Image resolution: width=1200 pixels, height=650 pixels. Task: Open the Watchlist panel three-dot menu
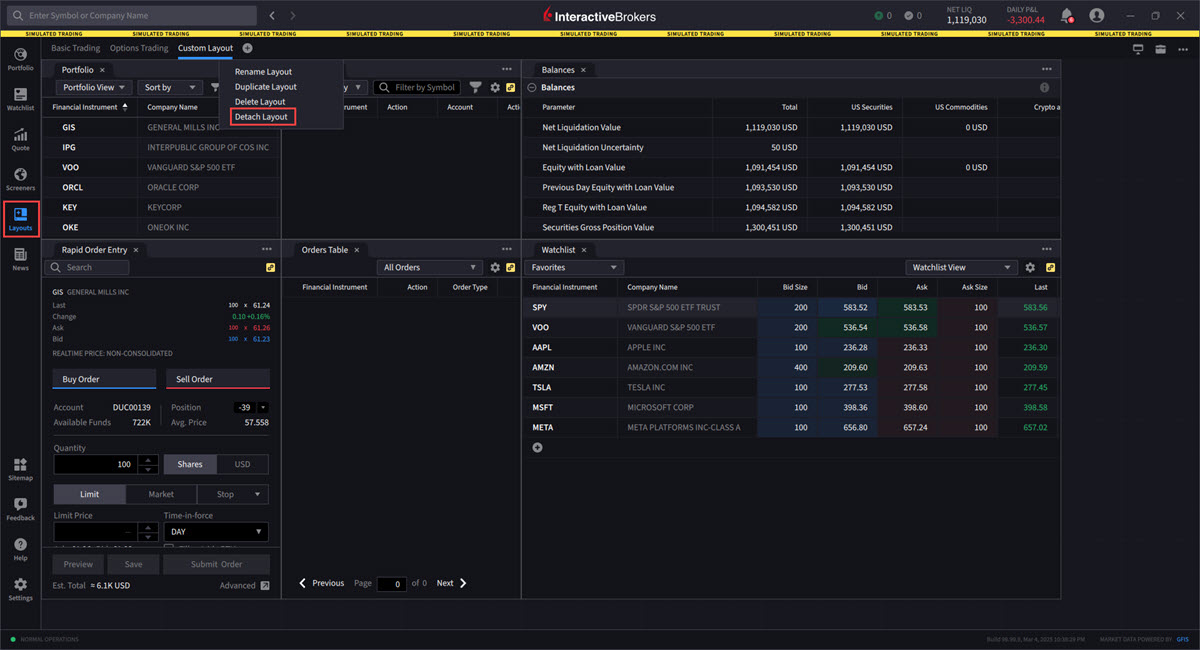tap(1047, 249)
